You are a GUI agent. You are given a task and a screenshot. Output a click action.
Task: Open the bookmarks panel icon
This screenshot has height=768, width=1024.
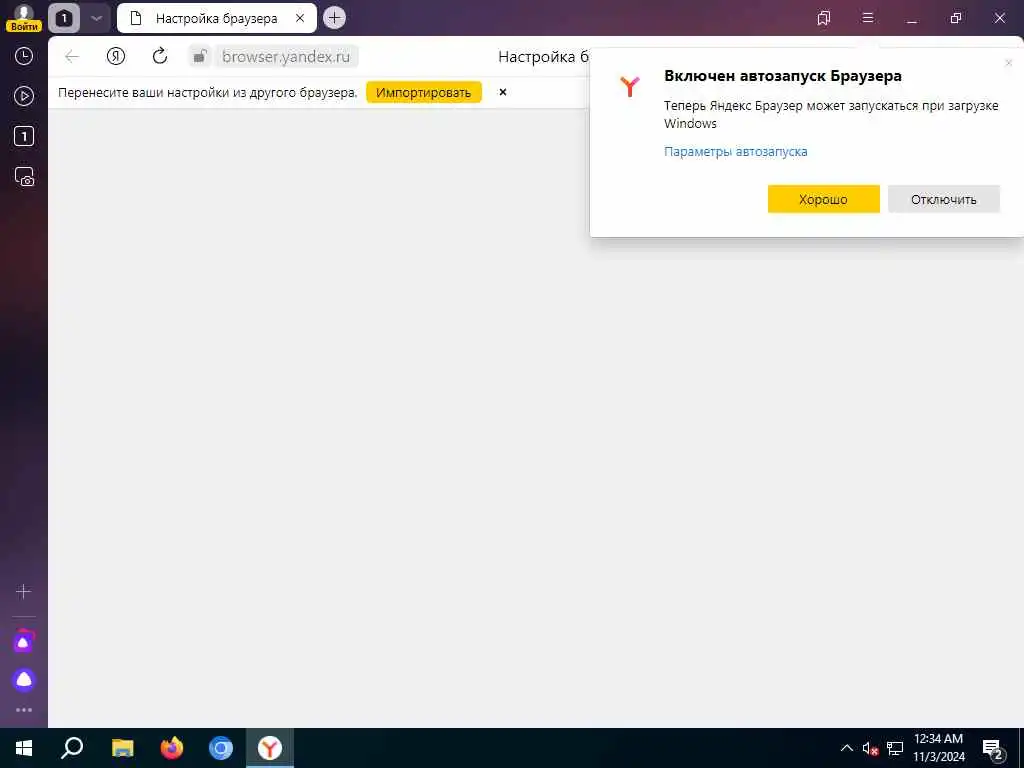(x=824, y=18)
